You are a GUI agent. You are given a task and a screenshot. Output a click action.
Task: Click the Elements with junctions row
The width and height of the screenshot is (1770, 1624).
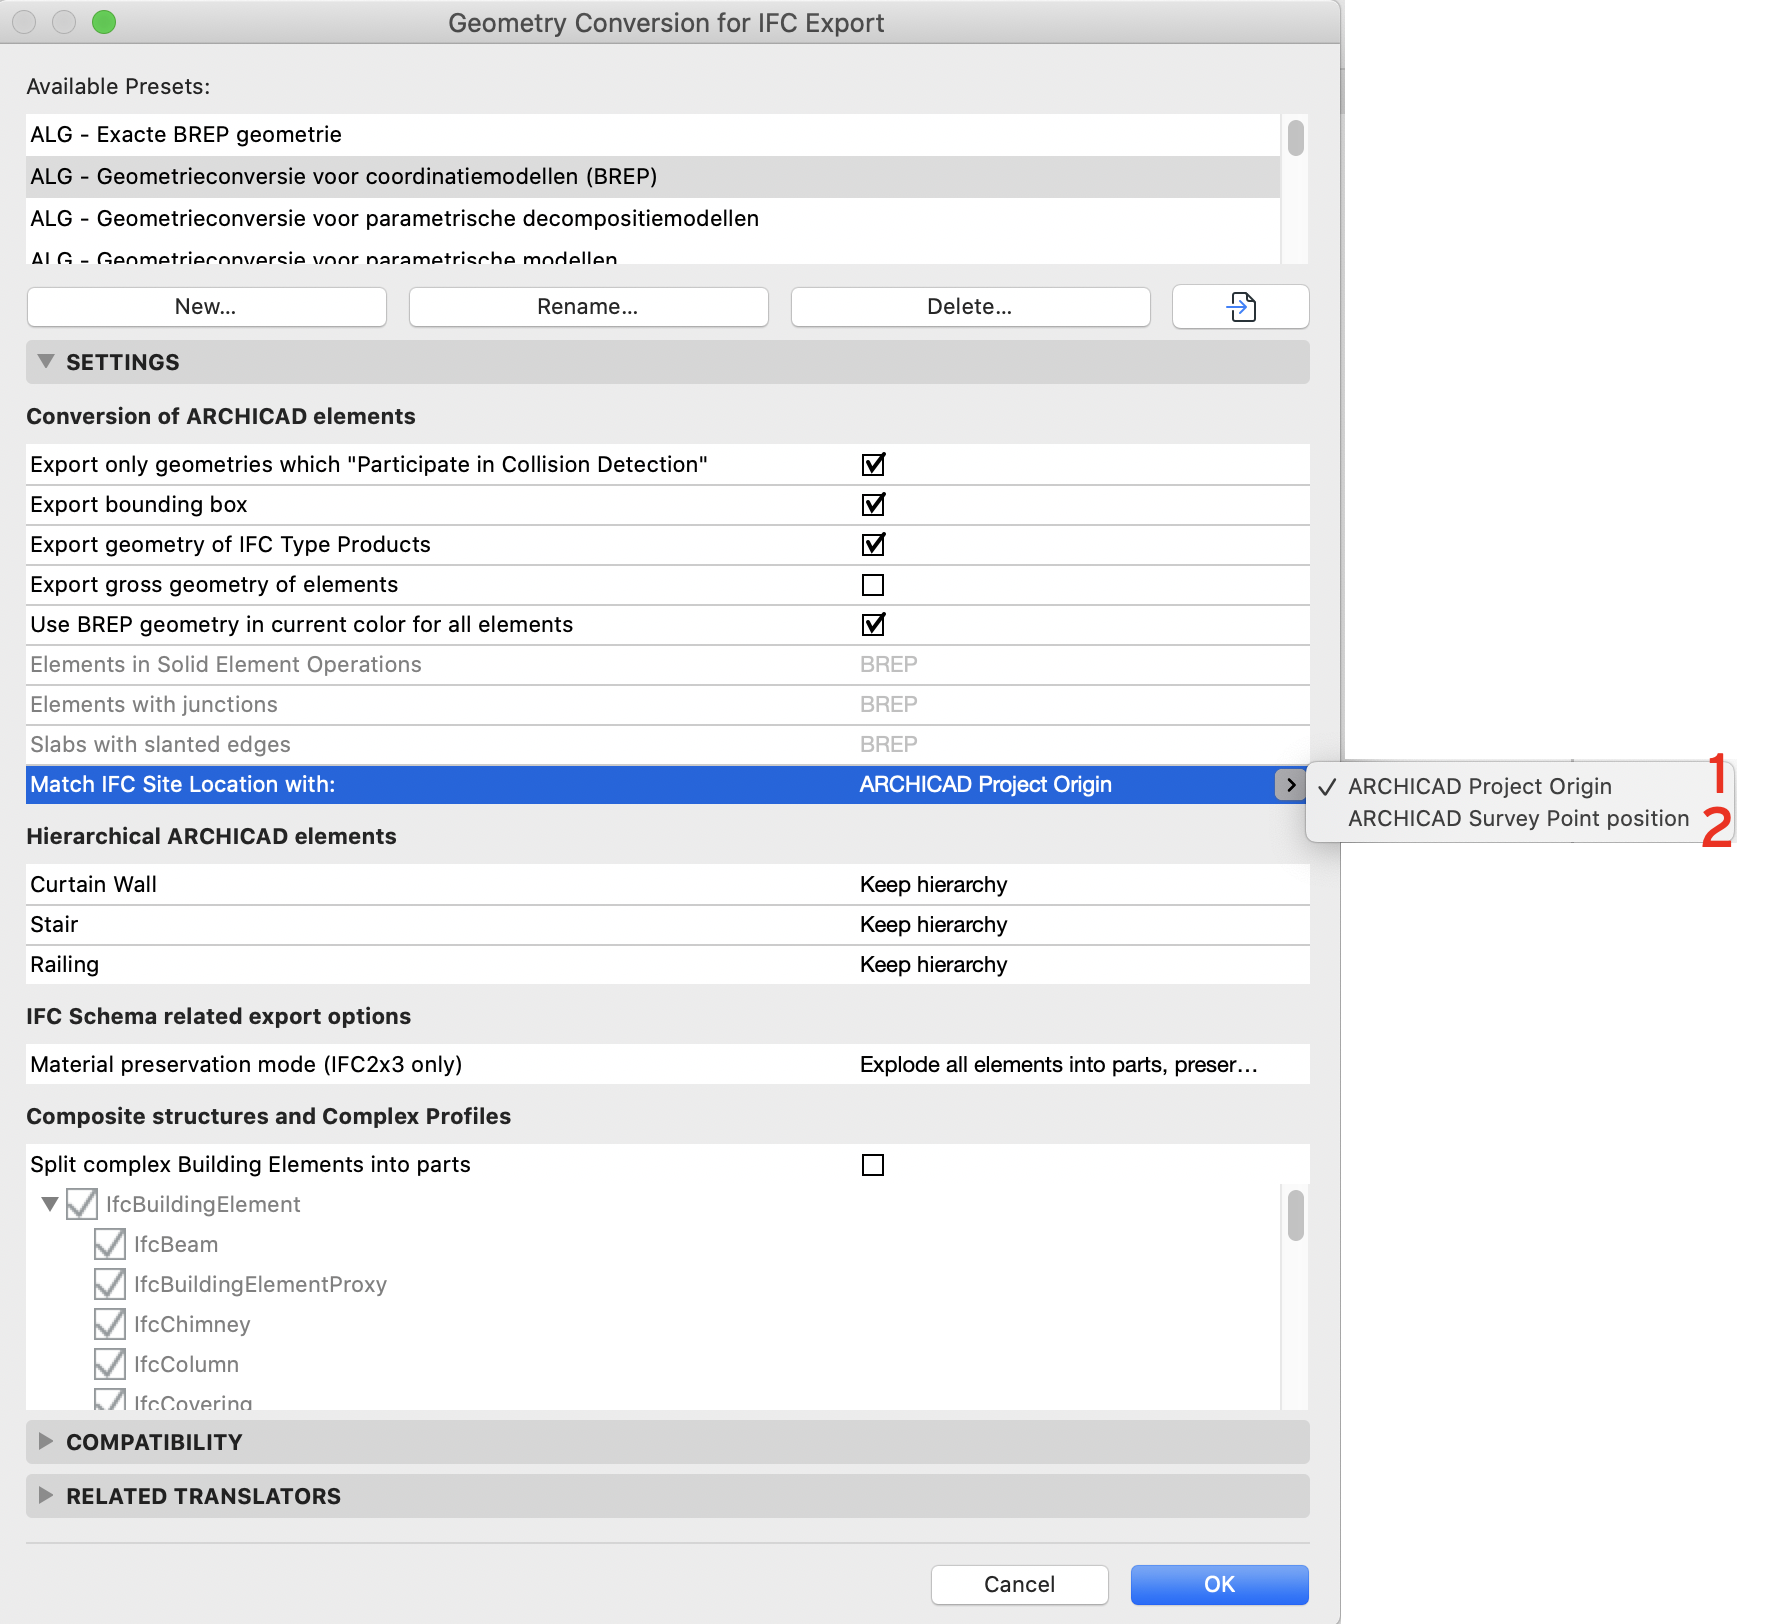[667, 705]
